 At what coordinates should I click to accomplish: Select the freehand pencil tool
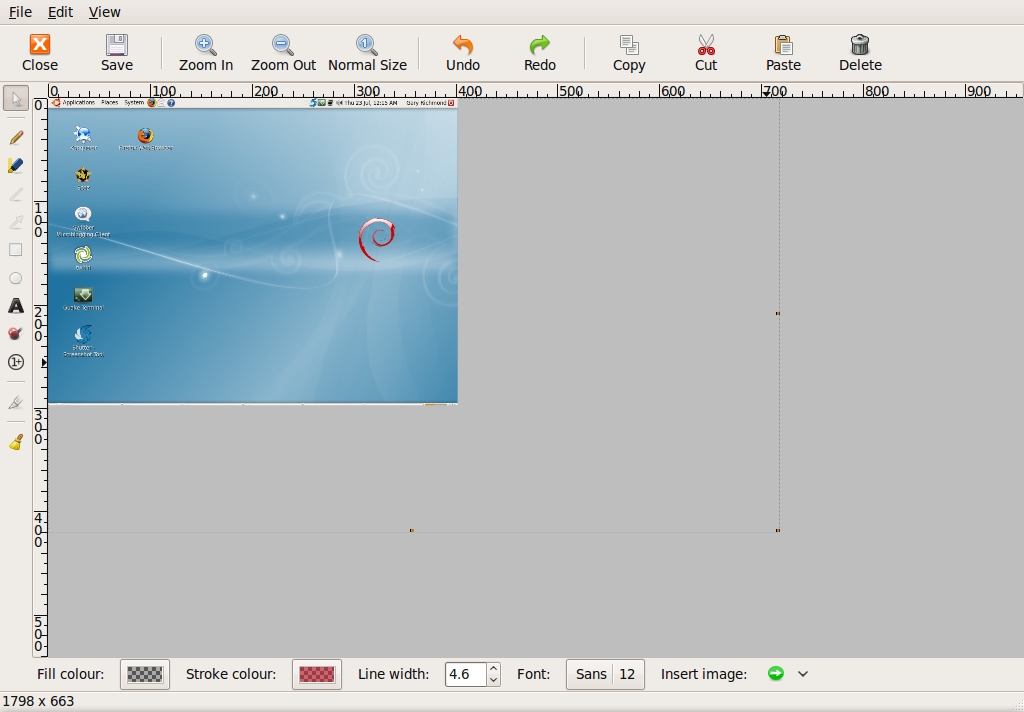click(x=16, y=137)
